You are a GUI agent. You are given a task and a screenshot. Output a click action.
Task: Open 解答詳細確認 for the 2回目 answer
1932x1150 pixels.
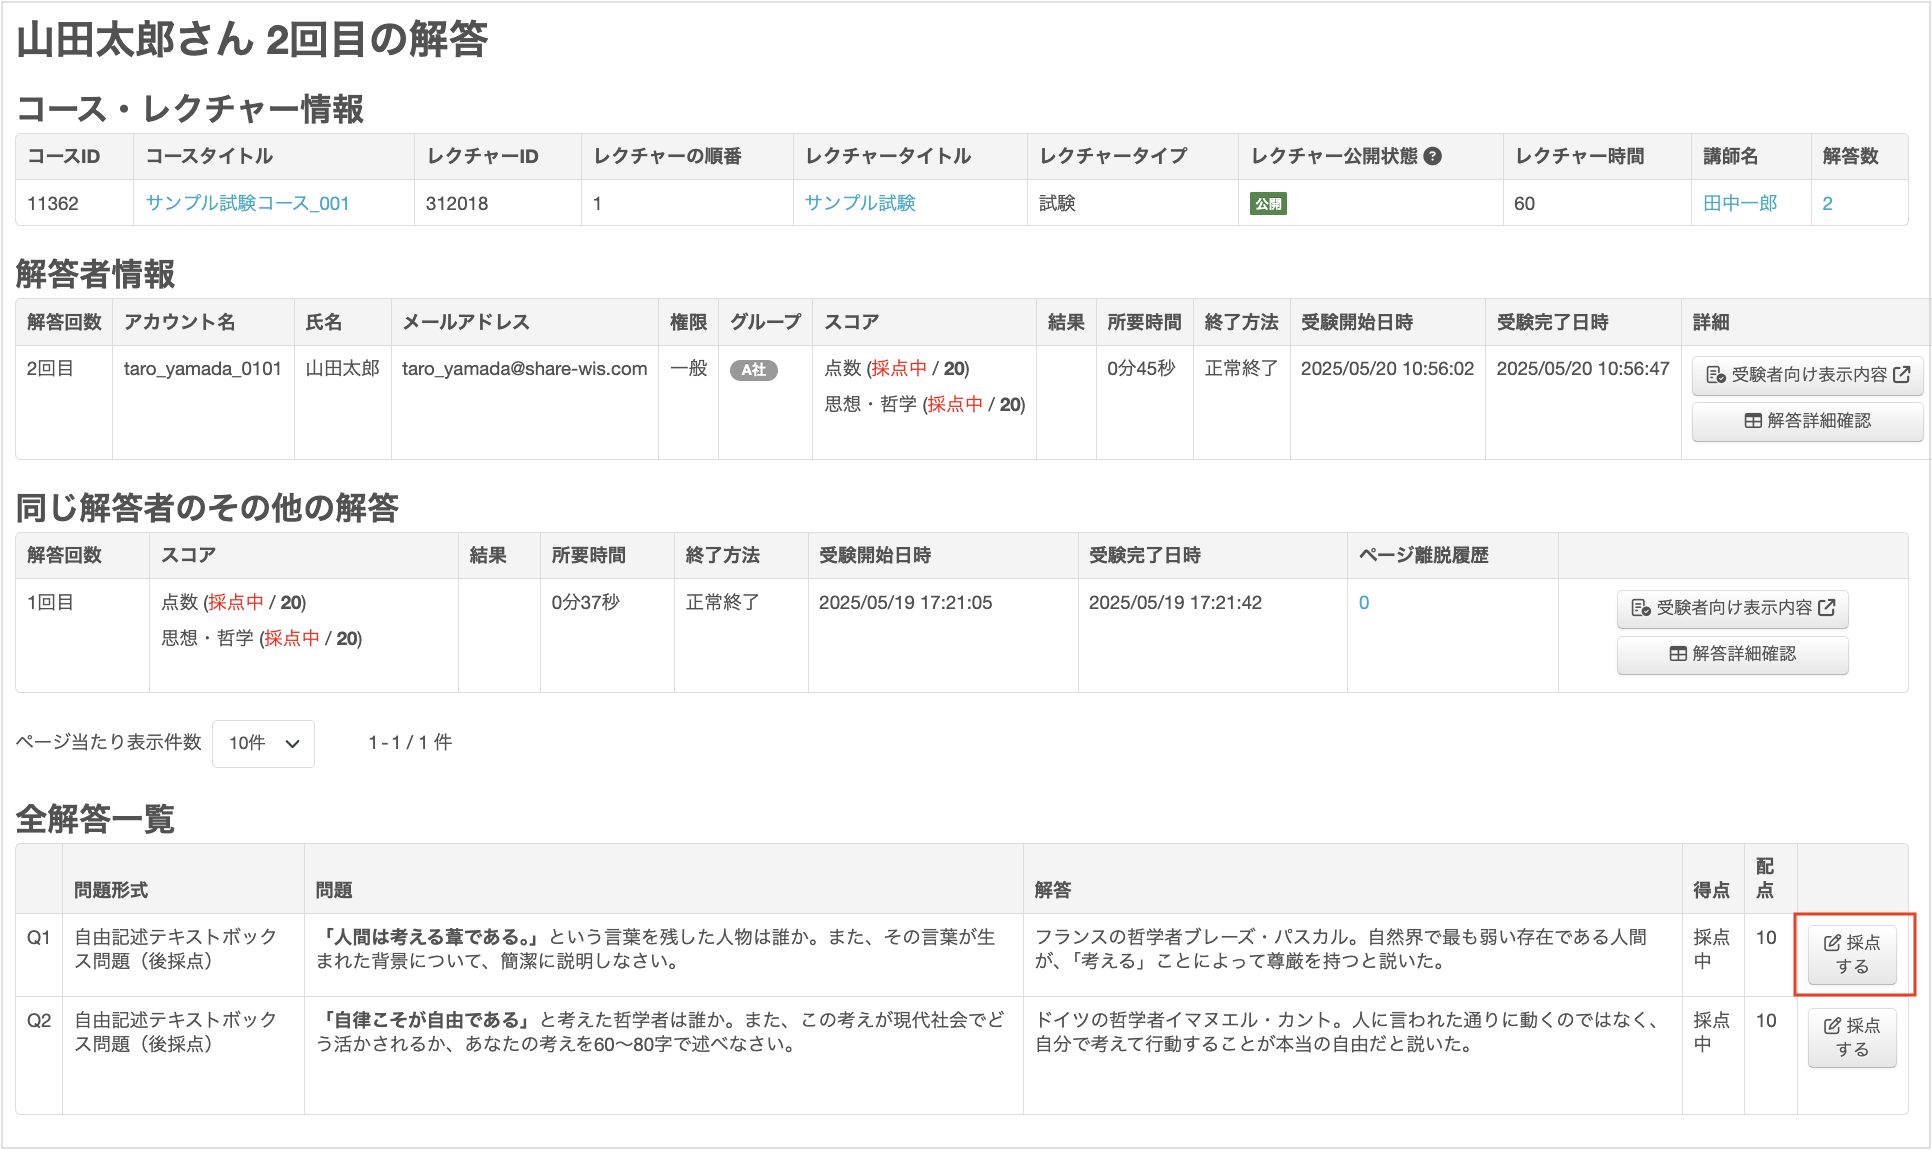pyautogui.click(x=1807, y=421)
